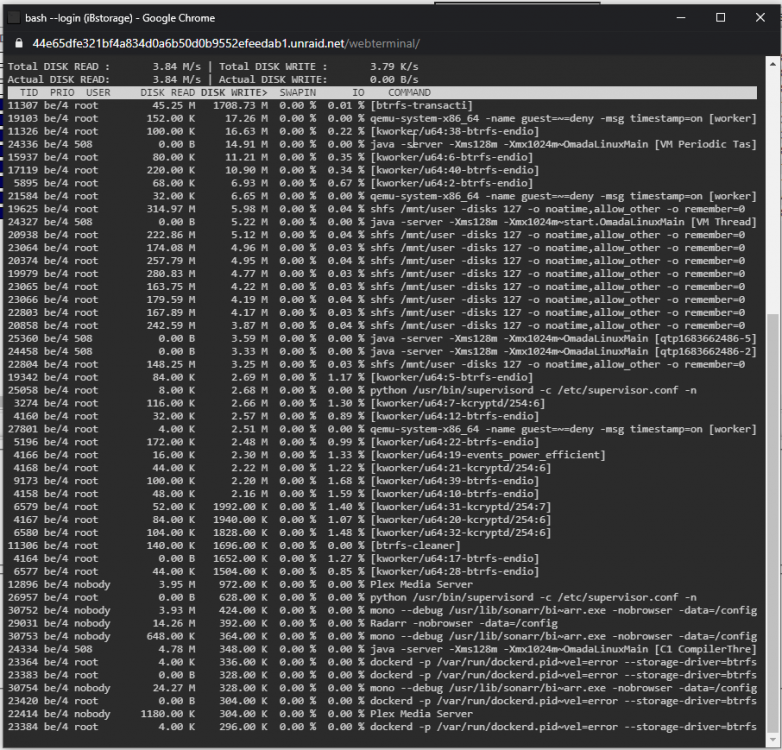Click the 1708.73 M disk write value
The height and width of the screenshot is (750, 782).
240,105
